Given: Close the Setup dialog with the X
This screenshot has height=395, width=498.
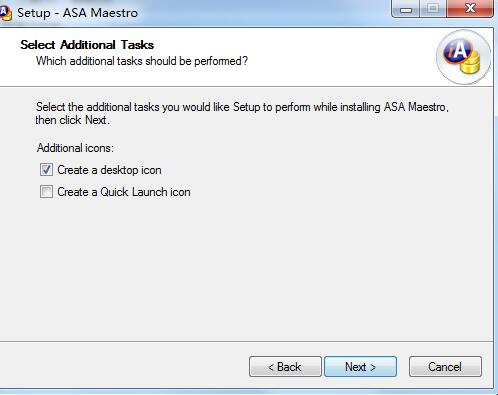Looking at the screenshot, I should tap(470, 8).
